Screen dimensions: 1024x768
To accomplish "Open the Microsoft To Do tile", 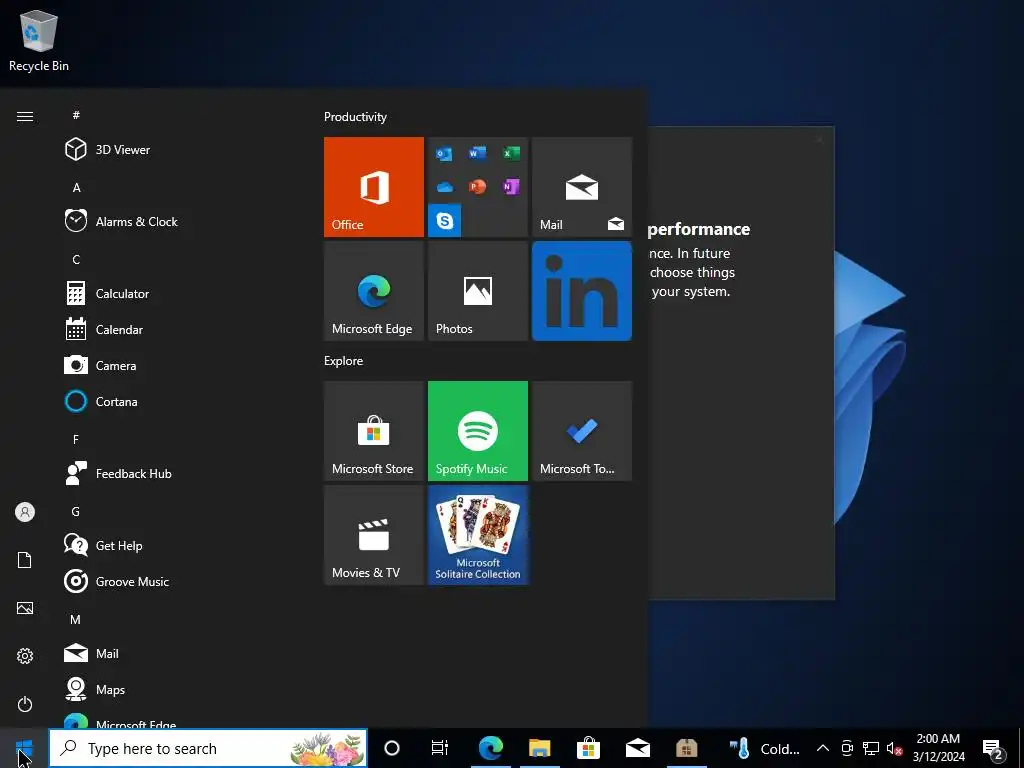I will (x=582, y=431).
